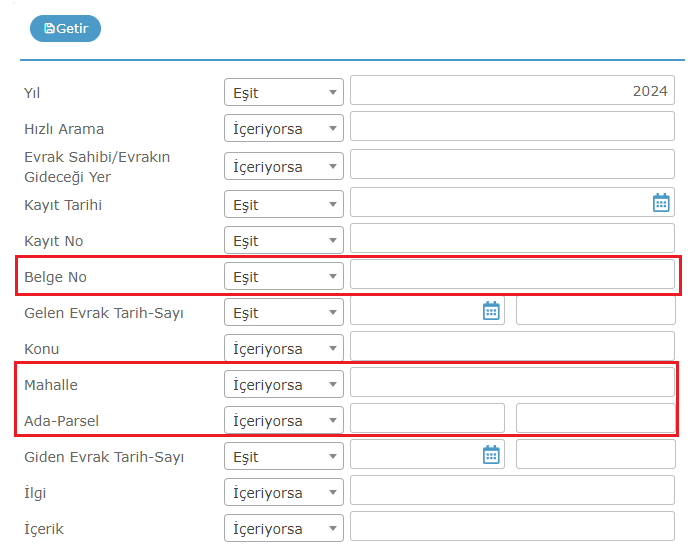Open the Kayıt Tarihi calendar picker

tap(661, 203)
